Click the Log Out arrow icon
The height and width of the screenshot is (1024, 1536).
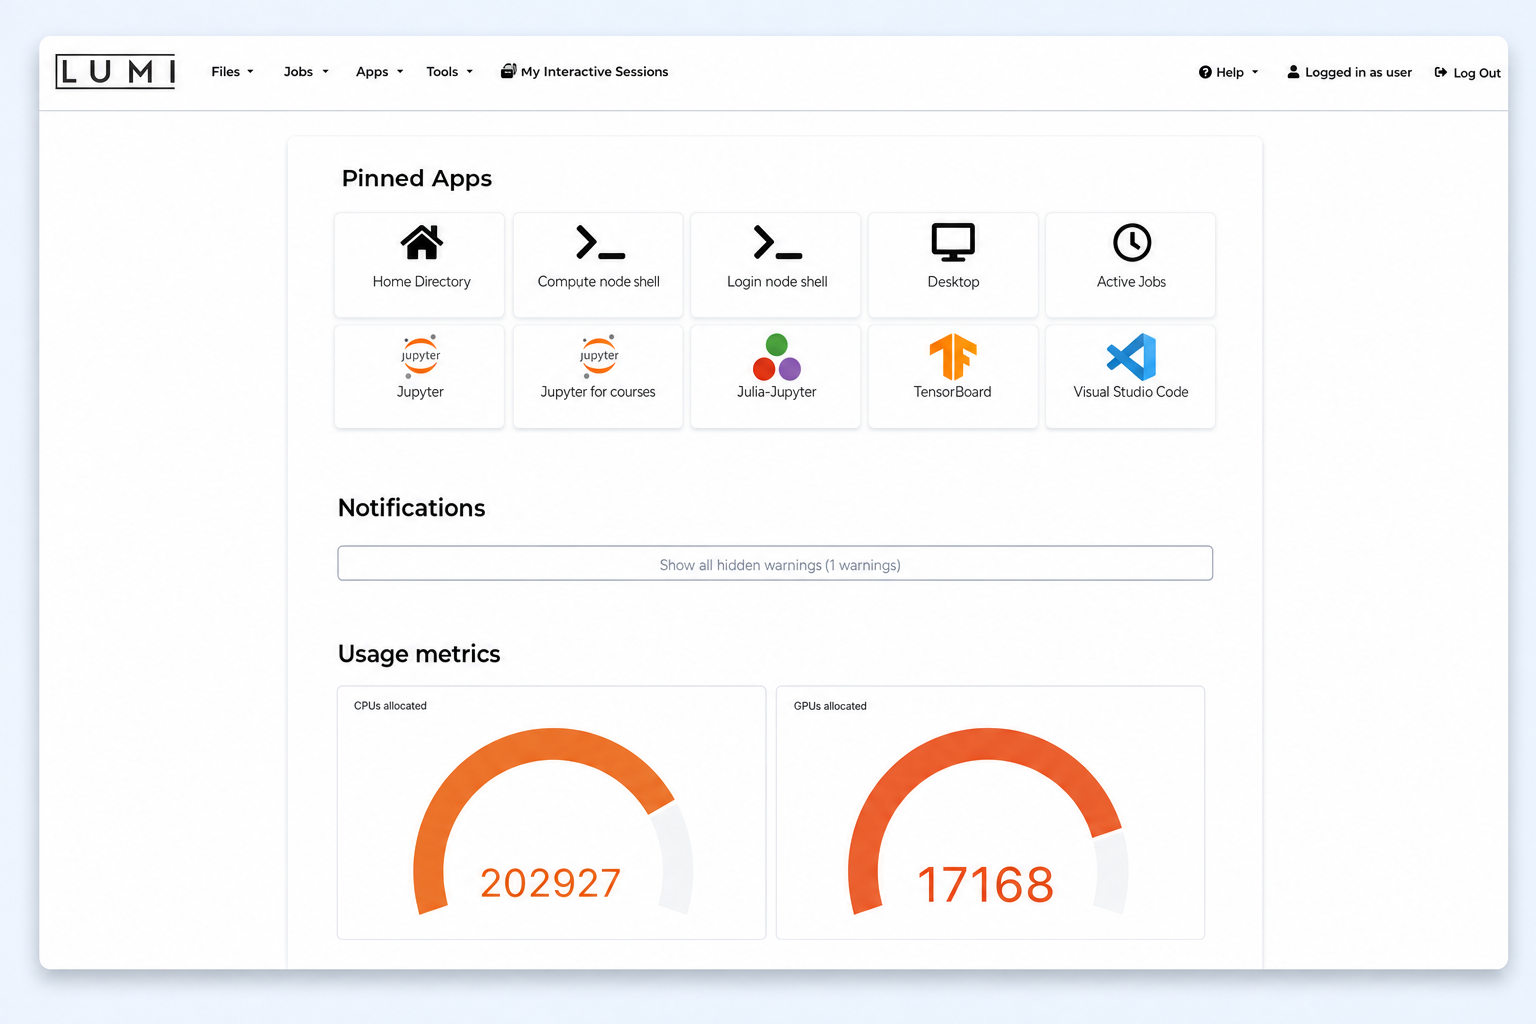point(1441,72)
